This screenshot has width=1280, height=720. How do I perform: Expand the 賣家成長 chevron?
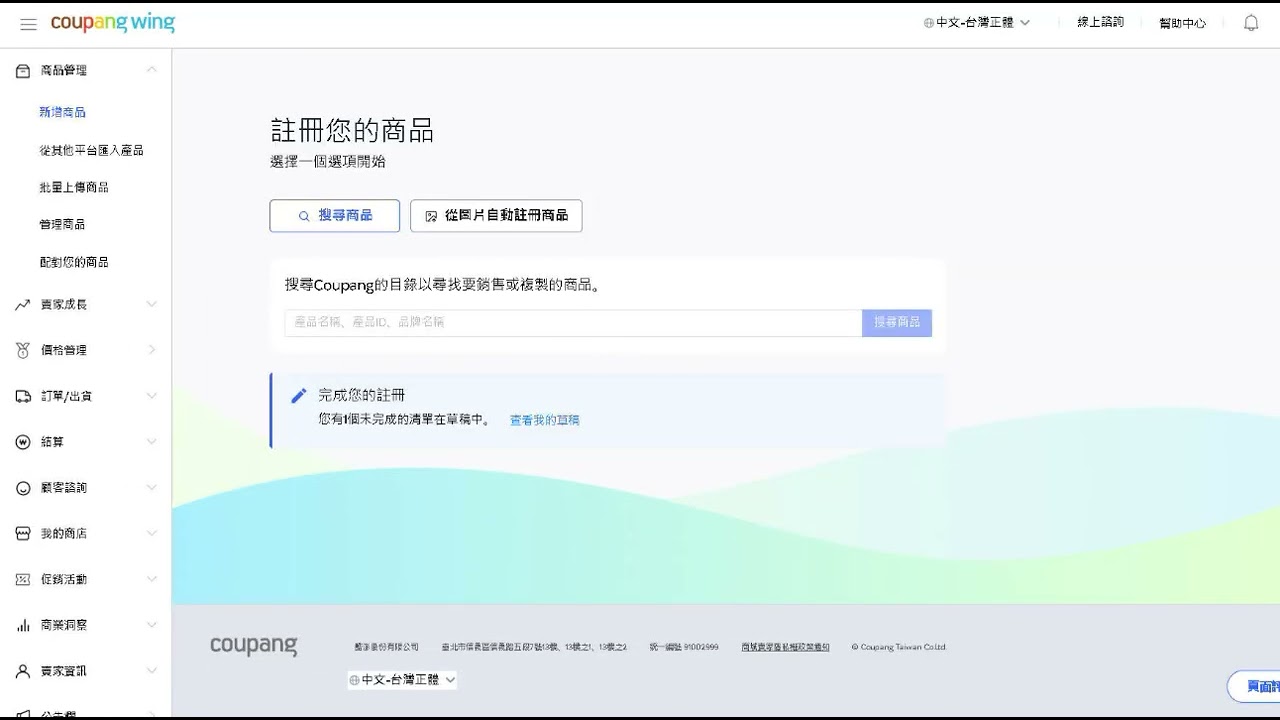point(152,304)
